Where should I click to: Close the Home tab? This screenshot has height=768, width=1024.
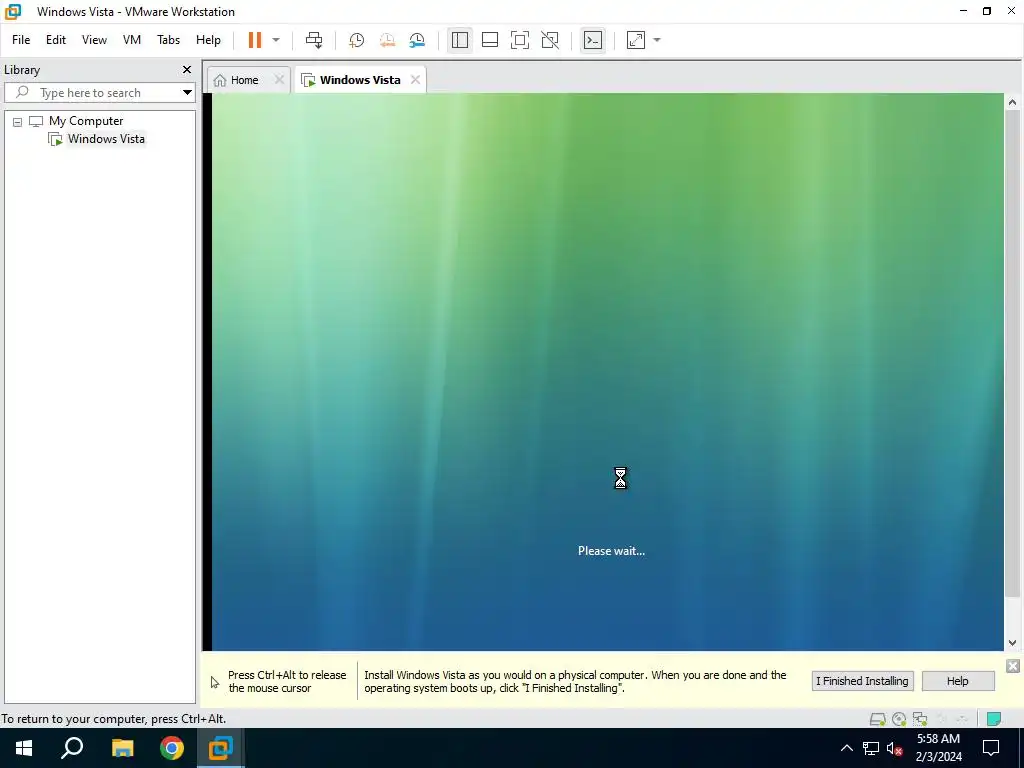click(x=279, y=80)
